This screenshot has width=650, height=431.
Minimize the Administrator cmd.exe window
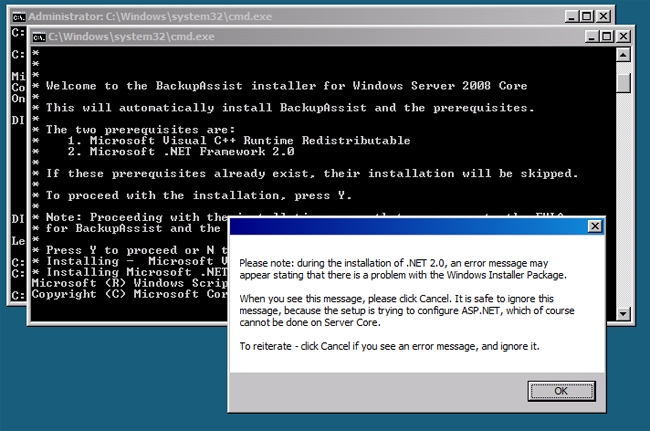point(572,17)
